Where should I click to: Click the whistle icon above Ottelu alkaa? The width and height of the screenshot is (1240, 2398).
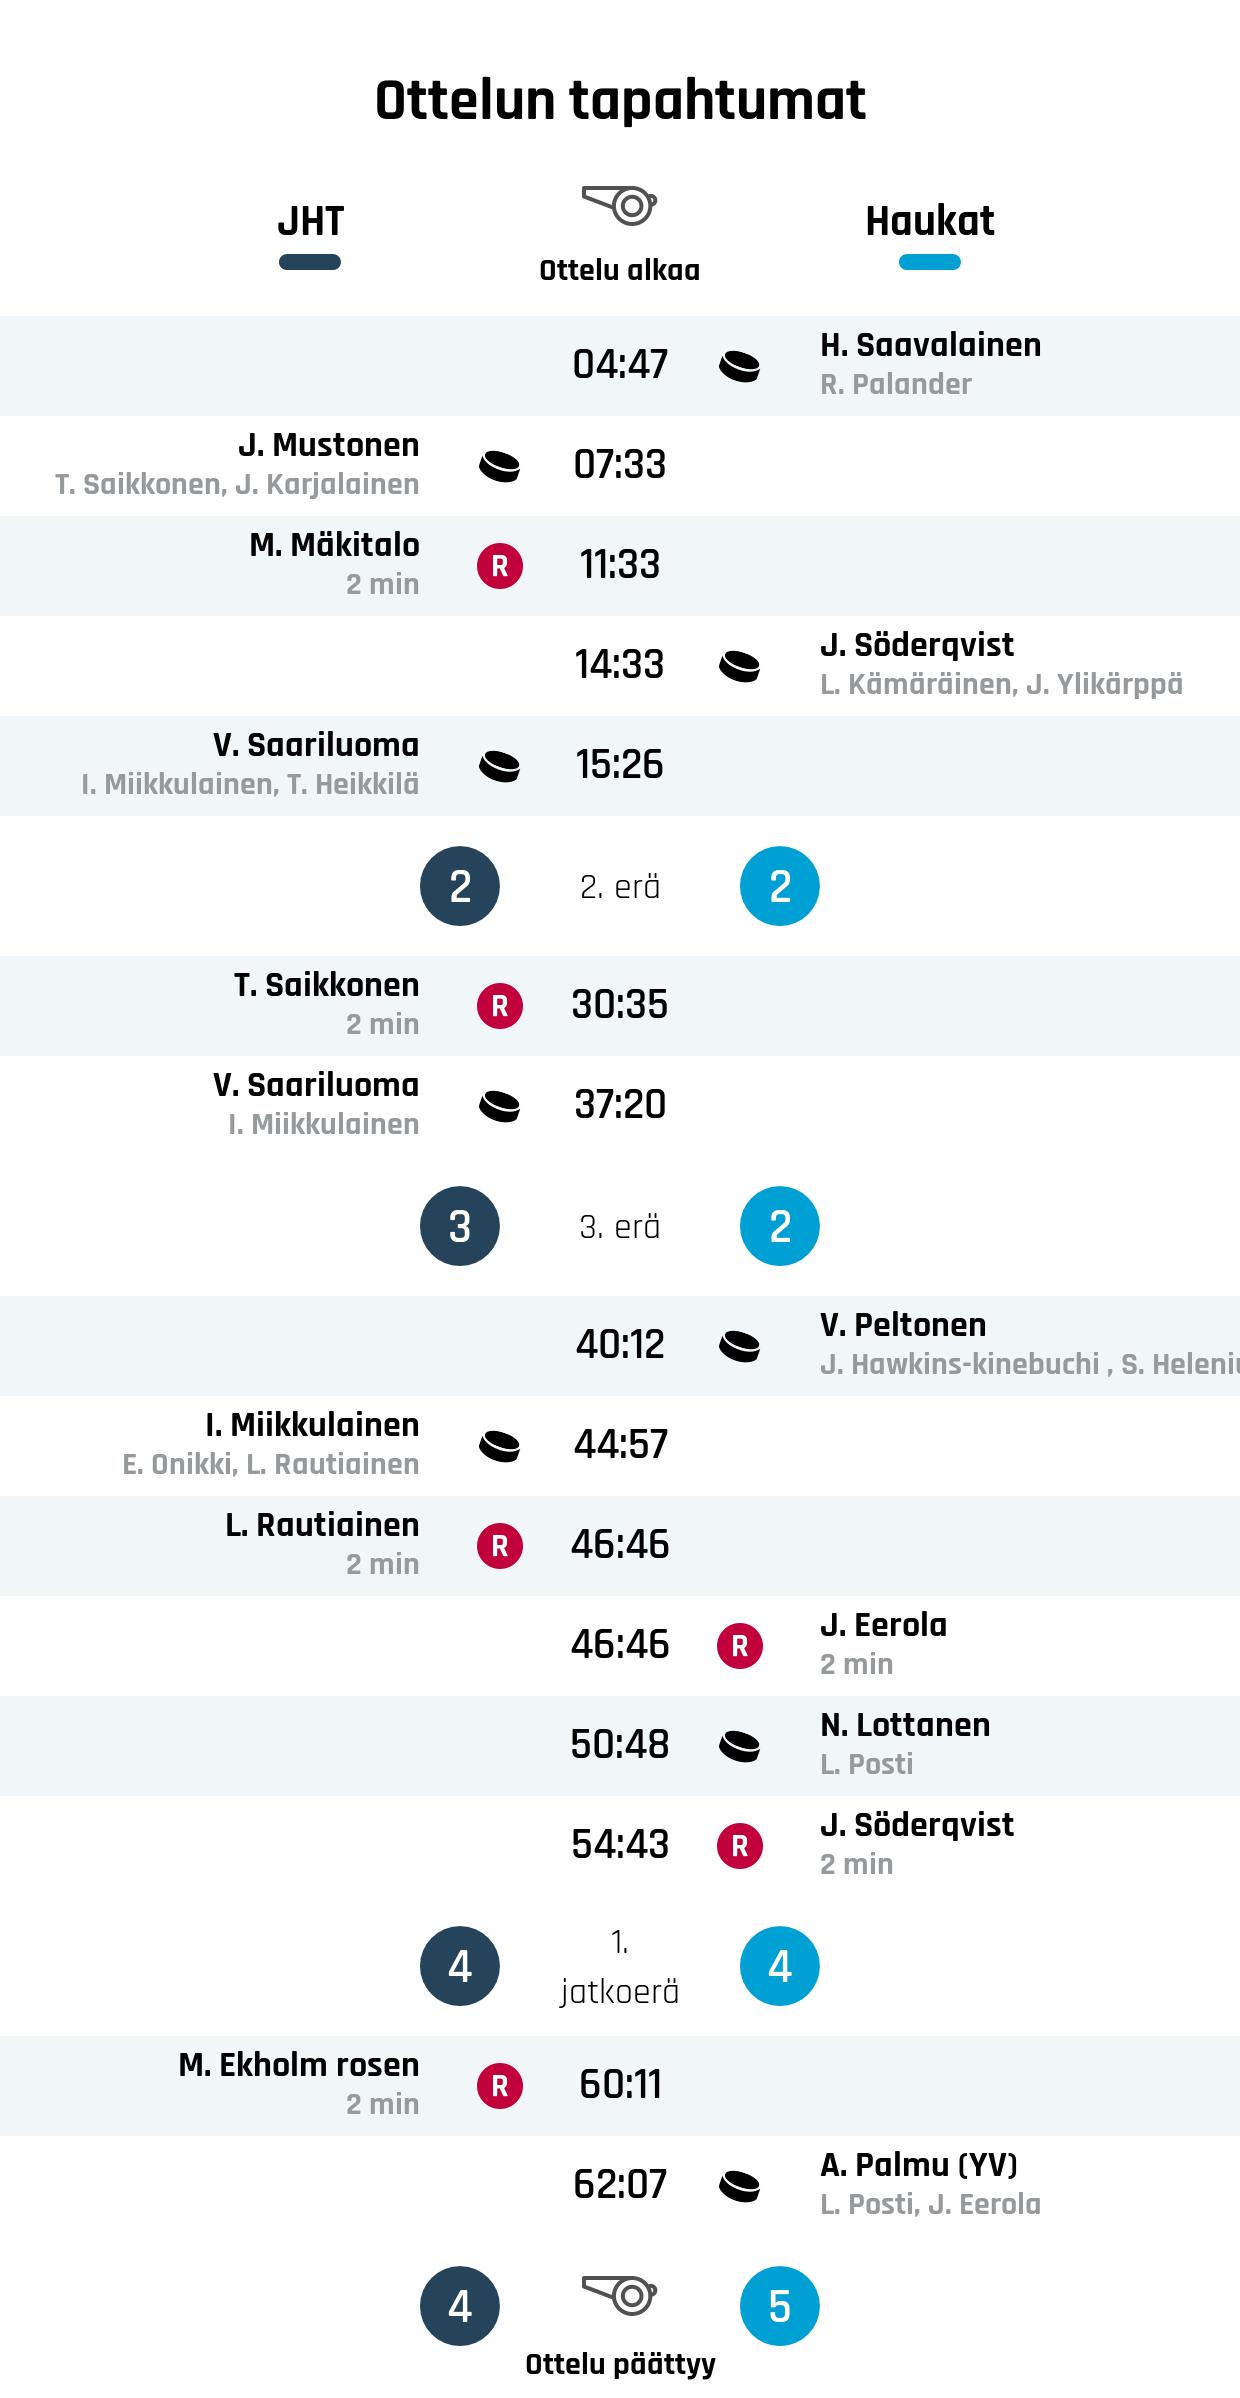619,205
